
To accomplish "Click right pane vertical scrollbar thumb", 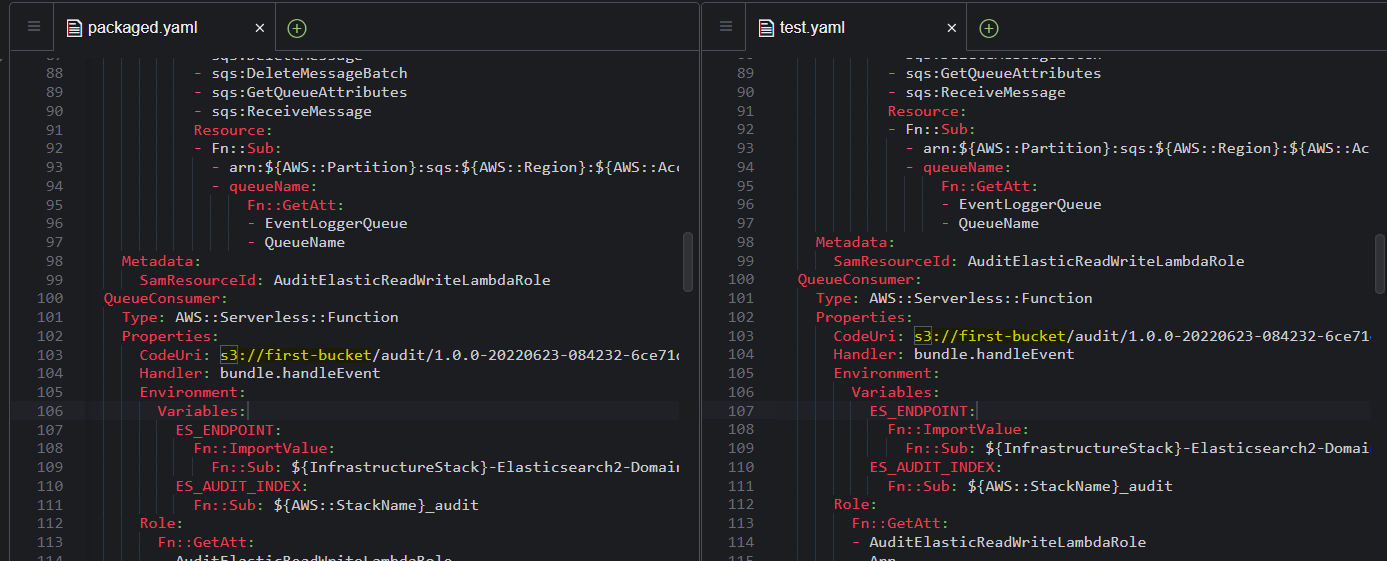I will click(x=1380, y=263).
